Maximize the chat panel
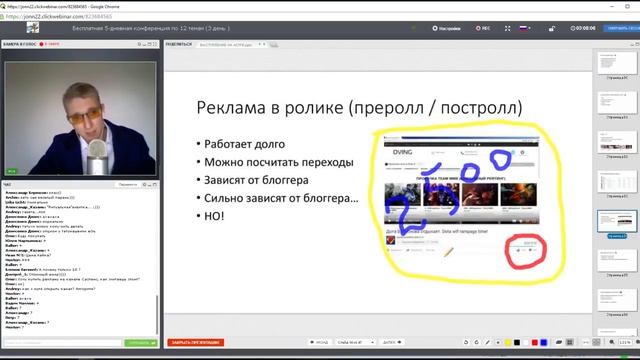The image size is (640, 360). coord(155,185)
